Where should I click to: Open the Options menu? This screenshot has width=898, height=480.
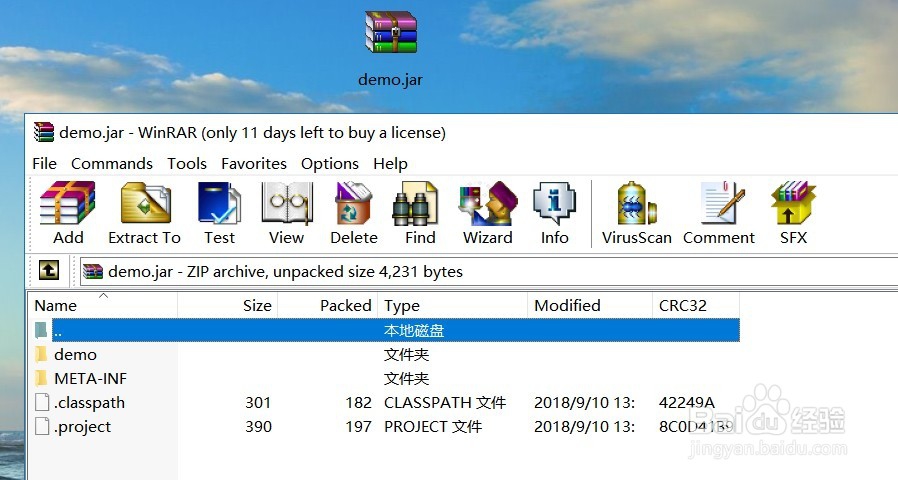(330, 164)
